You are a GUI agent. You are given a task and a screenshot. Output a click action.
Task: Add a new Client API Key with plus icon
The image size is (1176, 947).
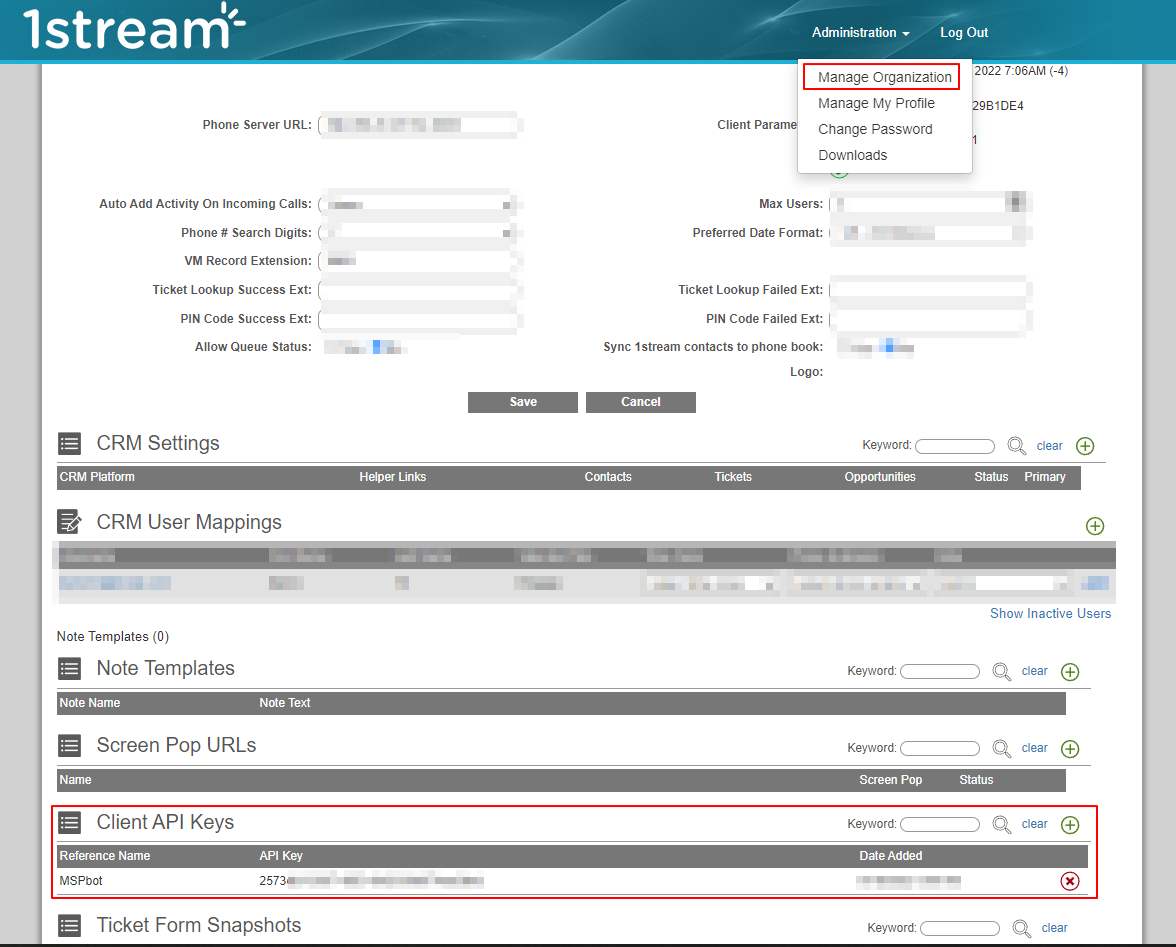point(1070,824)
